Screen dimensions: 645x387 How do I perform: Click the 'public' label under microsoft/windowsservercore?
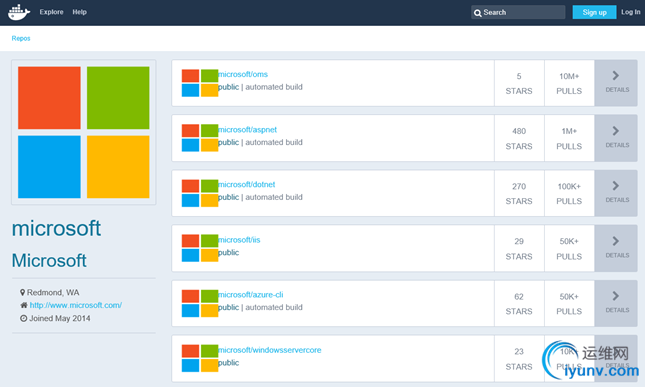click(228, 363)
